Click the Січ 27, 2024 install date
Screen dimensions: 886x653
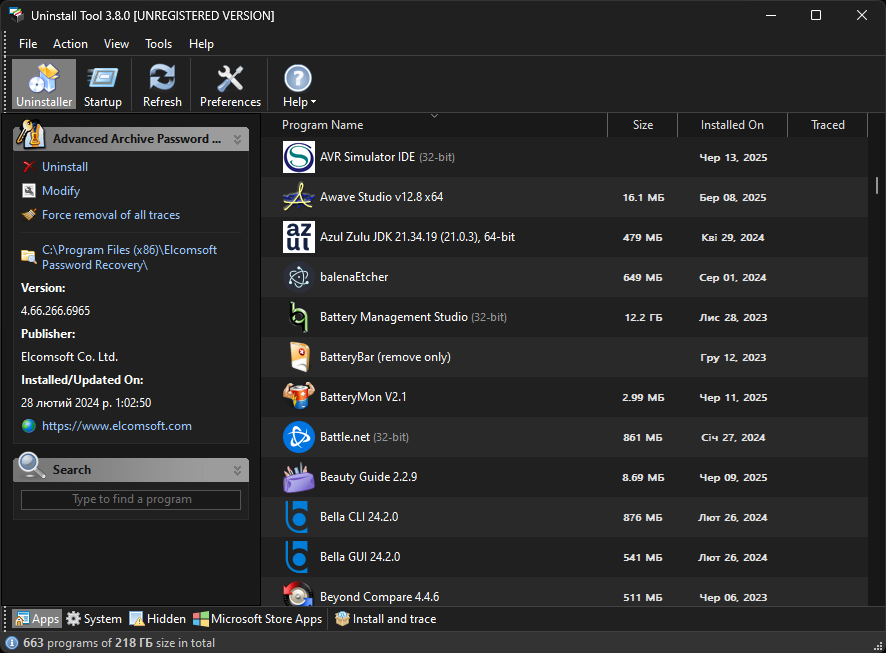pos(733,437)
